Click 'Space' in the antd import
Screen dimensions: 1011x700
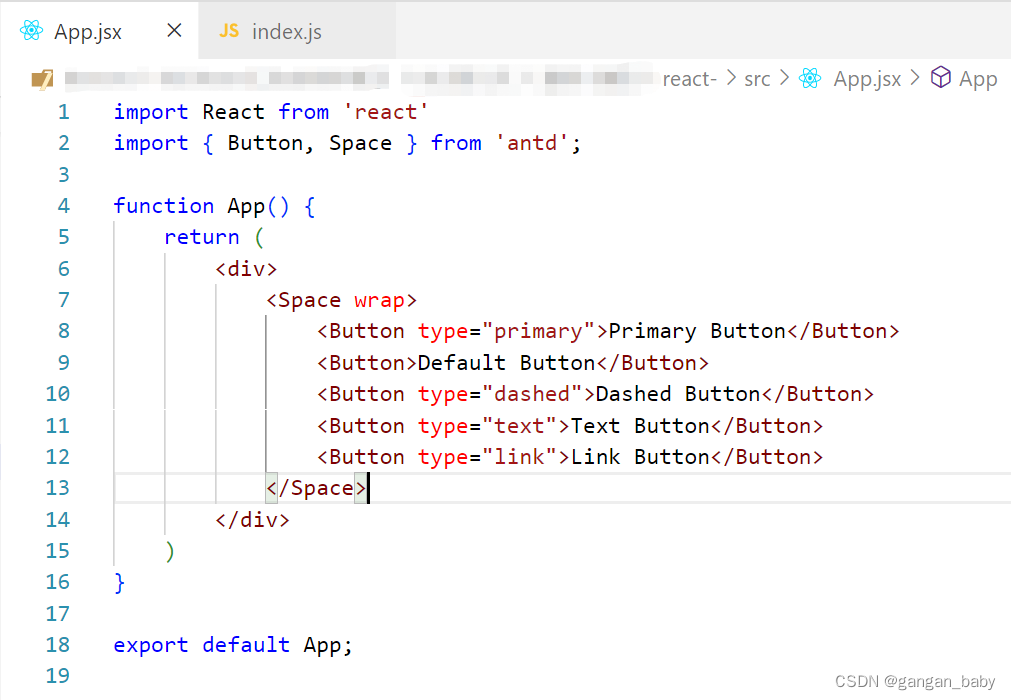360,143
